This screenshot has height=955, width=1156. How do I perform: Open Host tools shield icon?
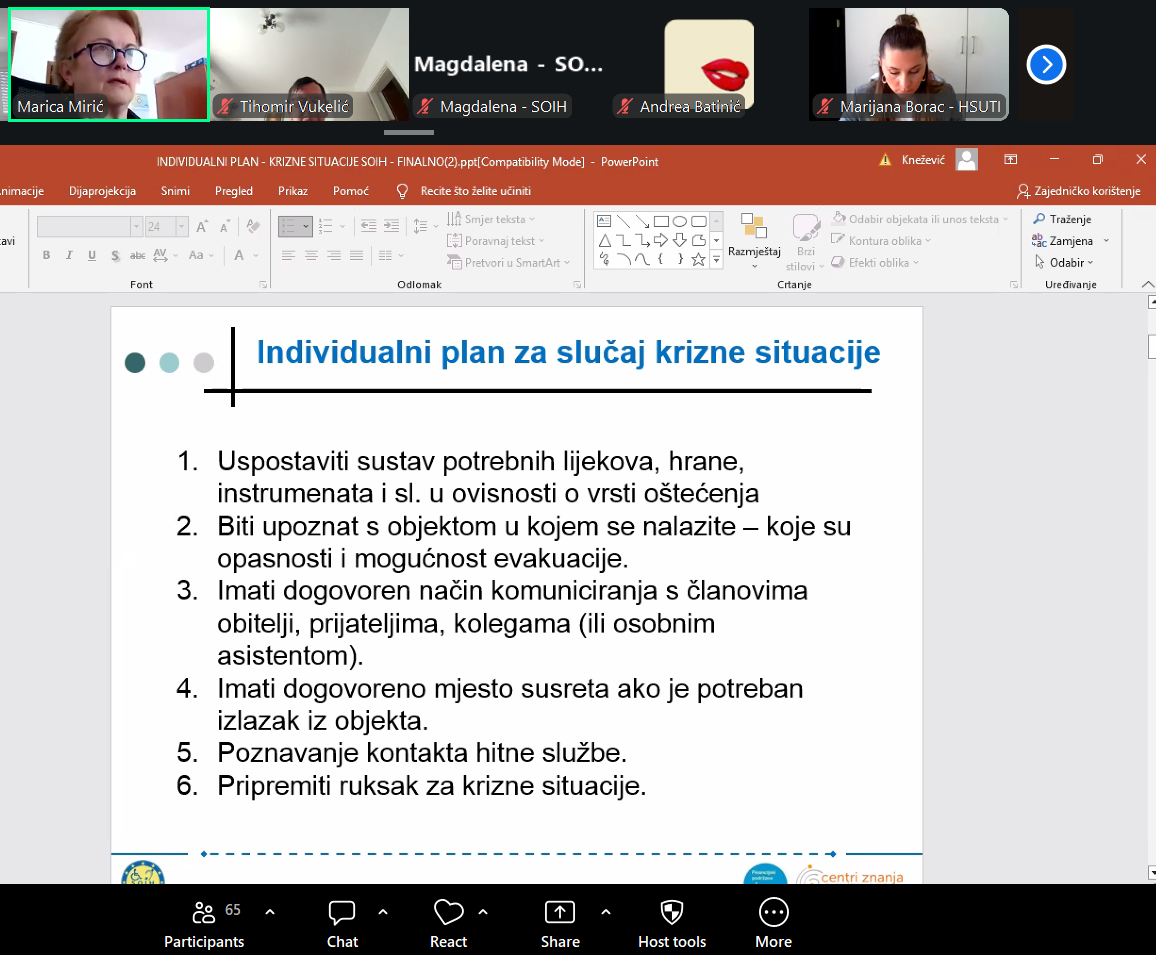672,922
